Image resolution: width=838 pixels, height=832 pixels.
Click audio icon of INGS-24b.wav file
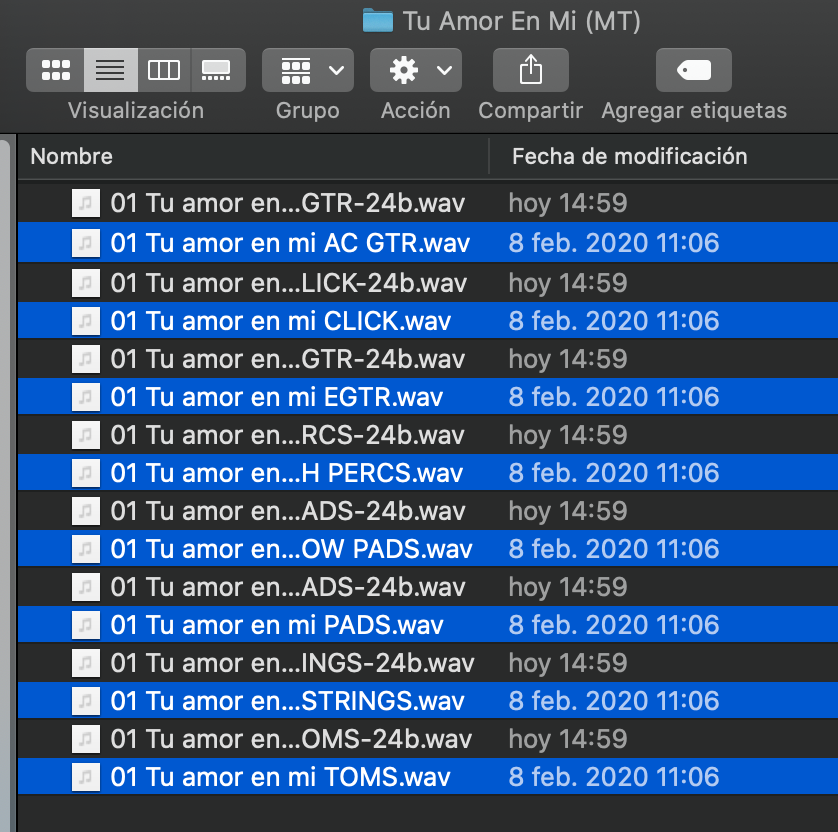click(x=86, y=662)
